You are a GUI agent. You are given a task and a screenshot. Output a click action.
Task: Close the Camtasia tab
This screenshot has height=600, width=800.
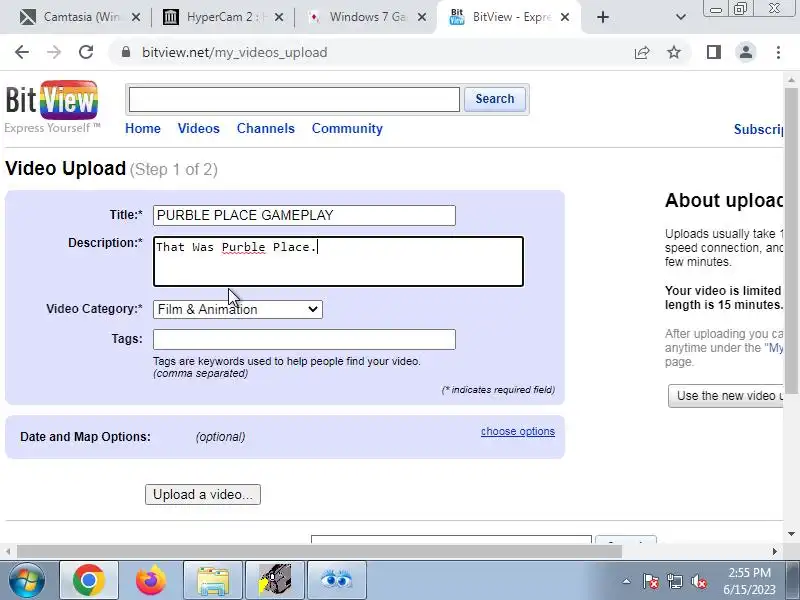[x=136, y=17]
